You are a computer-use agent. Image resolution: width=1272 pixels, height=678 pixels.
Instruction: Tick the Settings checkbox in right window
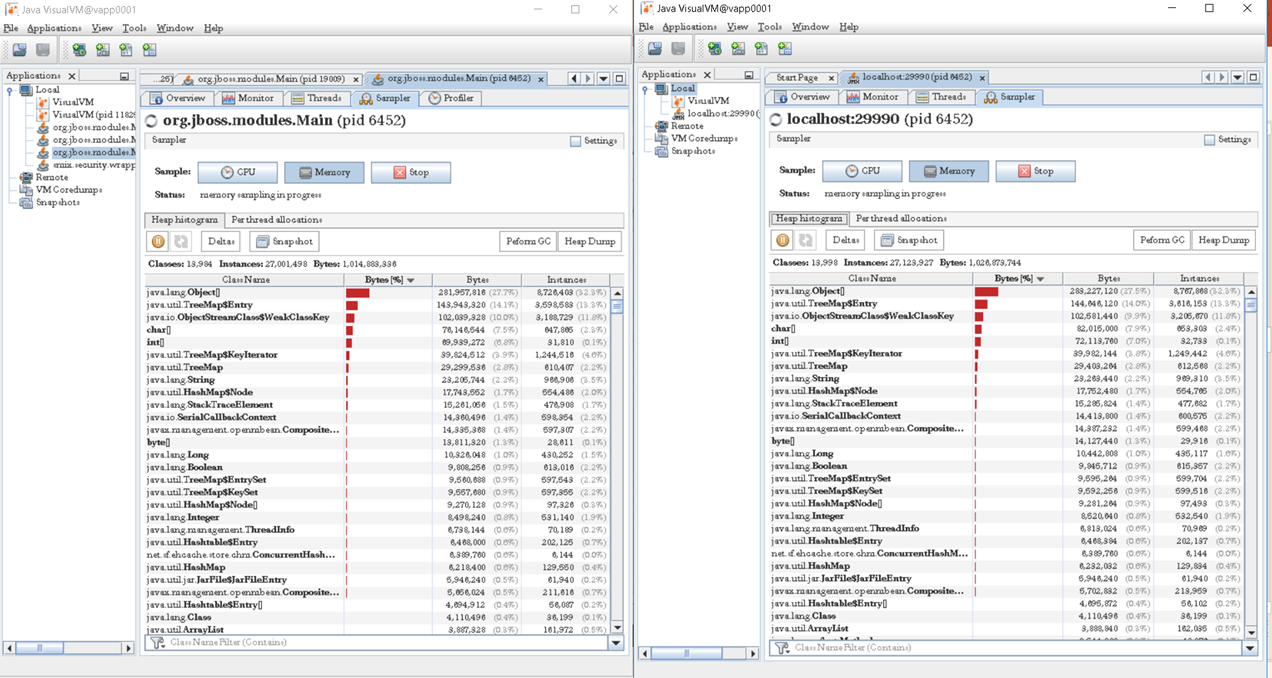(x=1209, y=140)
